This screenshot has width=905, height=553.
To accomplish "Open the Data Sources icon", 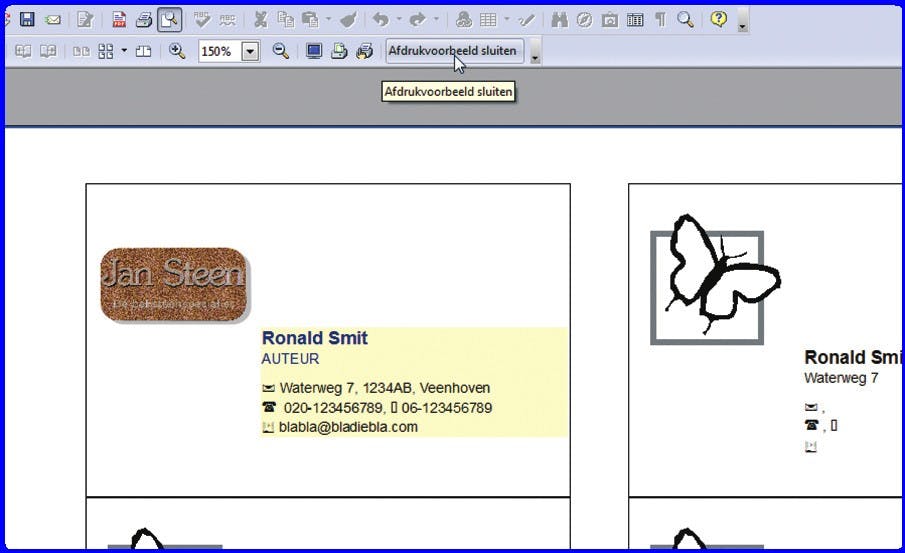I will pos(635,20).
